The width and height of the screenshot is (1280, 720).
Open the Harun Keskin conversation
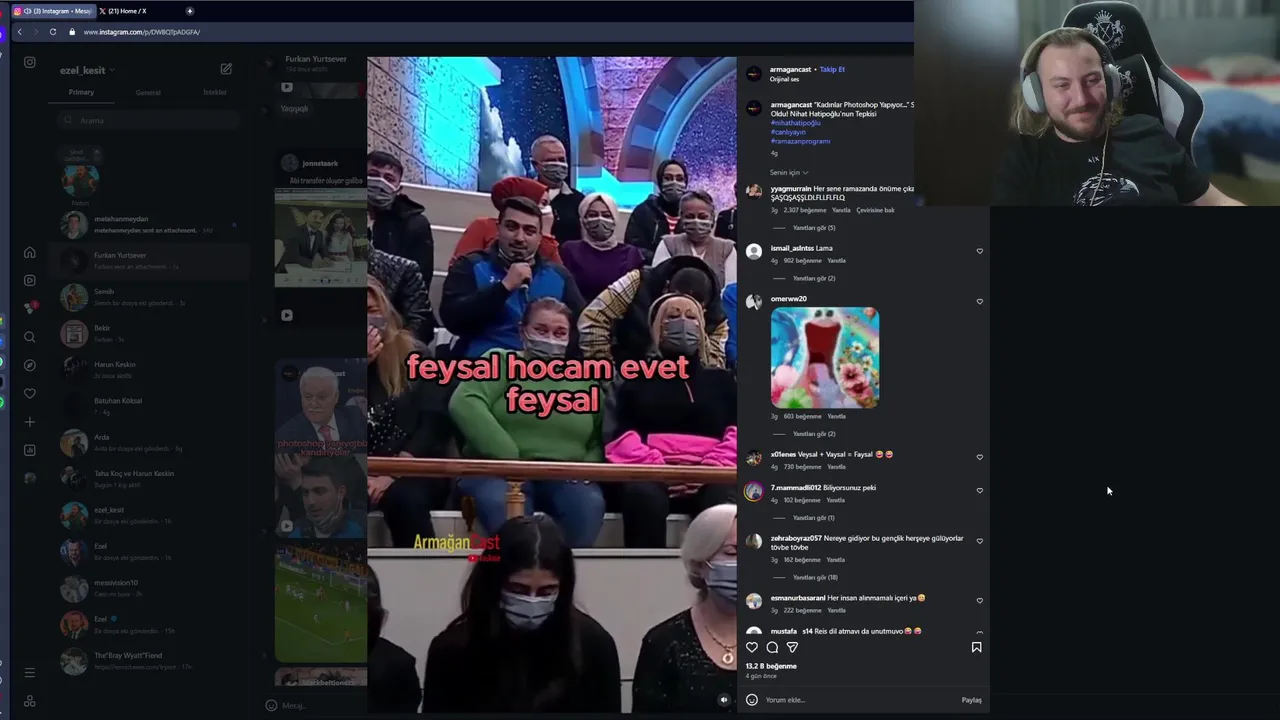pos(148,369)
